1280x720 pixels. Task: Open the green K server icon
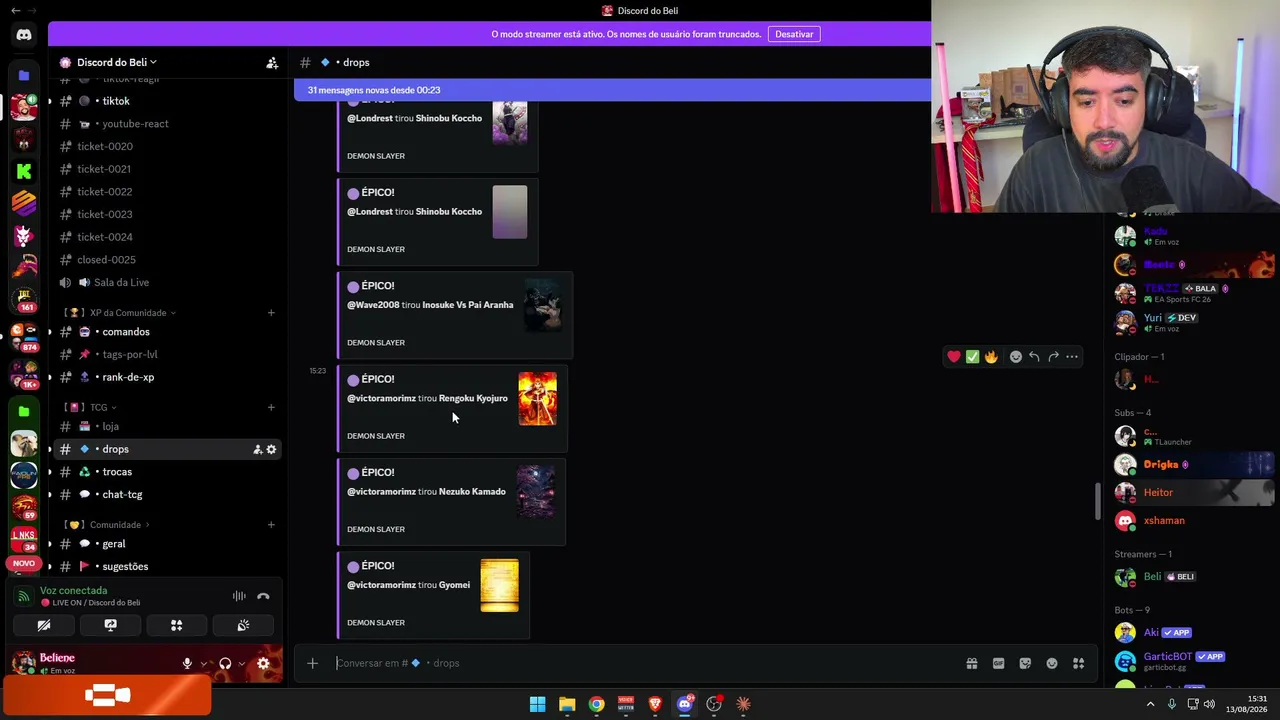24,172
